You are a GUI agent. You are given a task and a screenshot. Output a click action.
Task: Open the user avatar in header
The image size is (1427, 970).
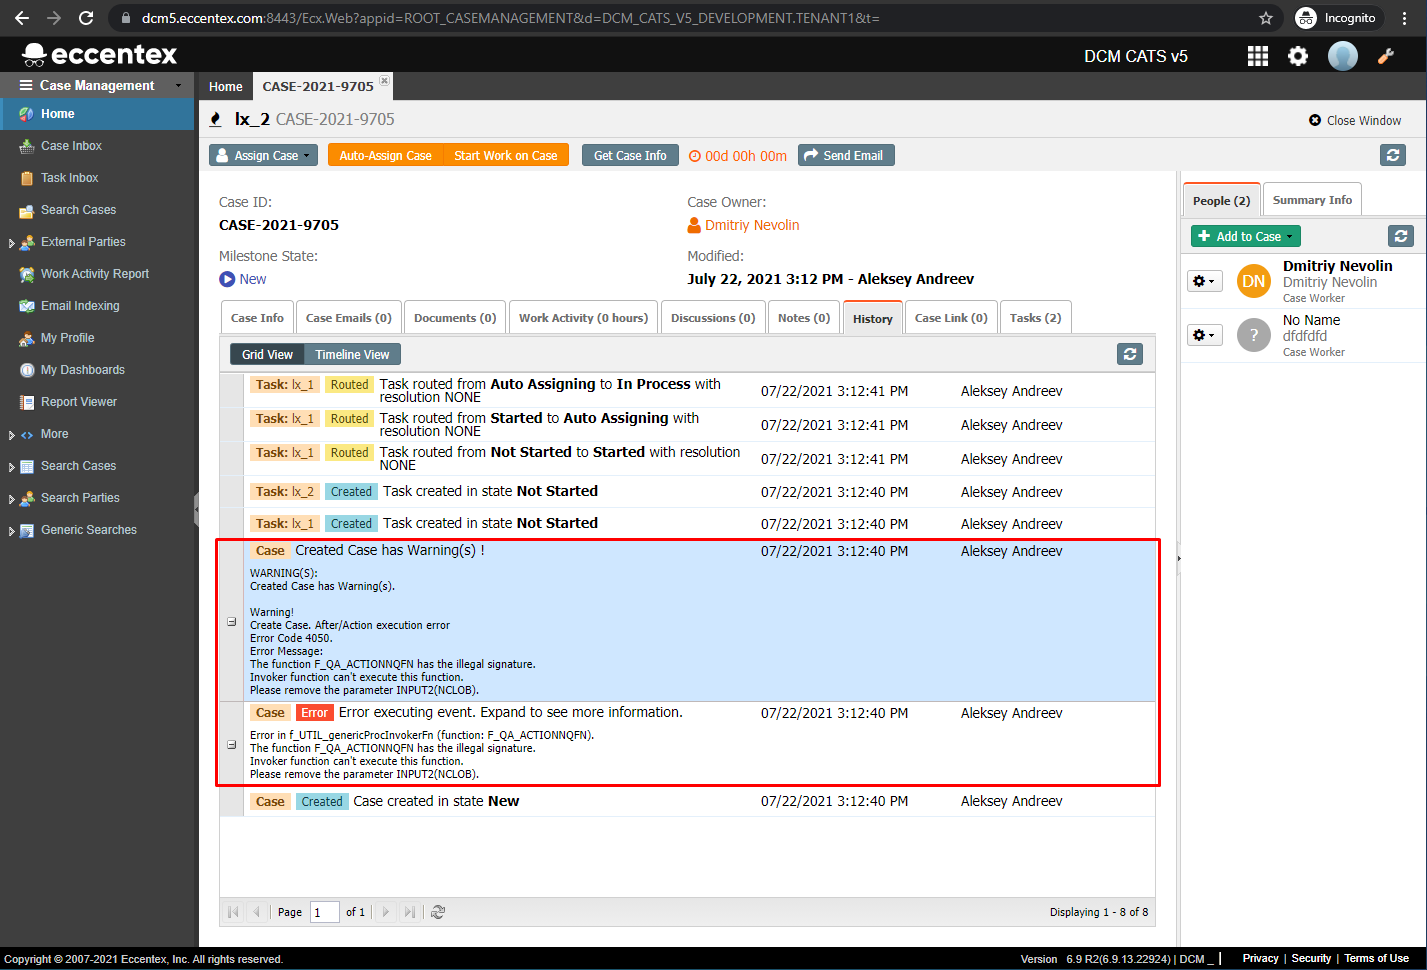pos(1343,56)
